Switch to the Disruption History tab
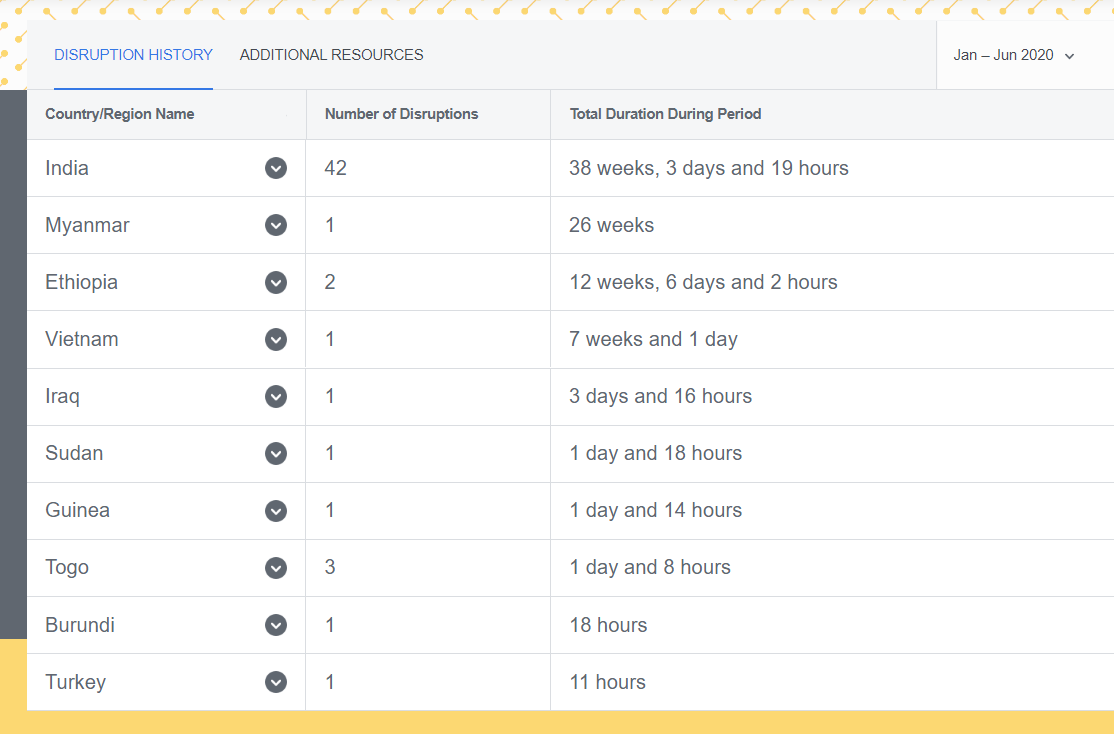This screenshot has height=734, width=1114. click(134, 55)
